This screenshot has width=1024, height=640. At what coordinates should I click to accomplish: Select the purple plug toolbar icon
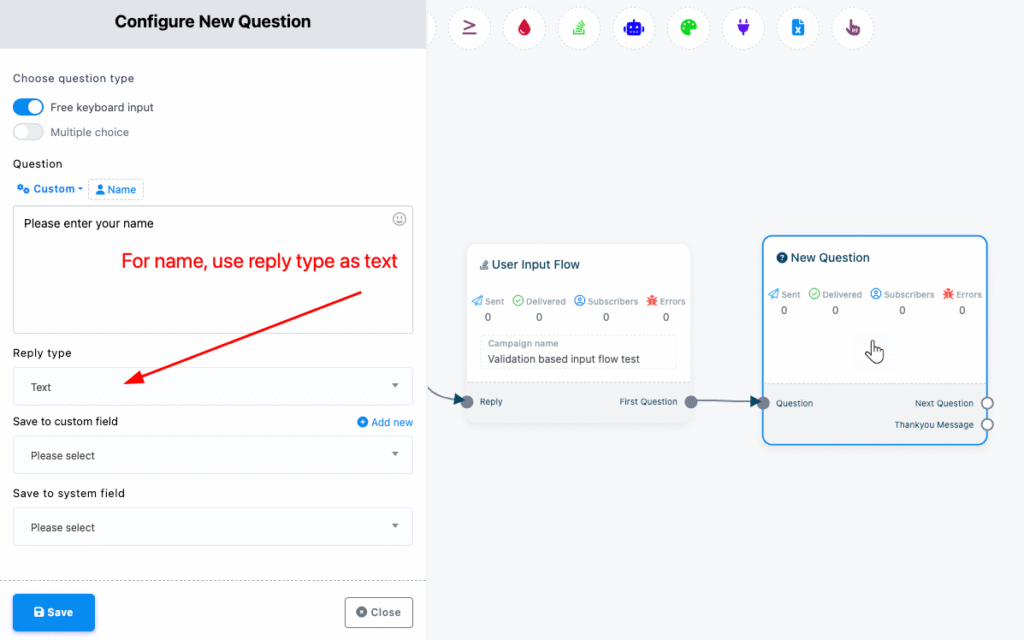click(x=743, y=28)
